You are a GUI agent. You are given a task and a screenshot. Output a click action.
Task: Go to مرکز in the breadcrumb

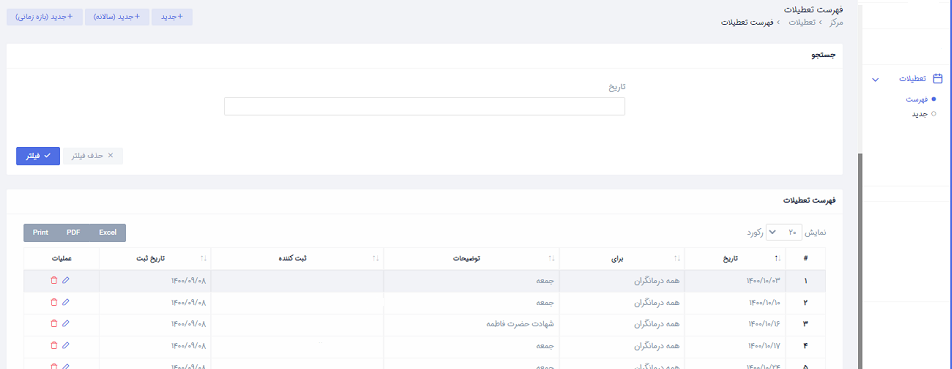836,22
